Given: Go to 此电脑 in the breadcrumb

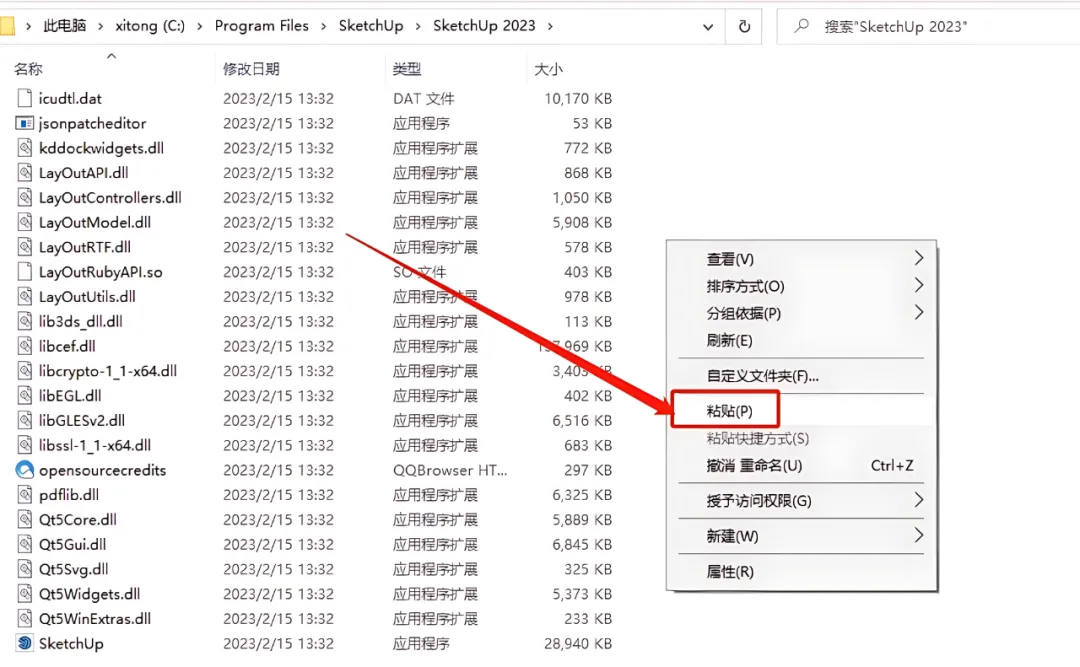Looking at the screenshot, I should pos(65,26).
